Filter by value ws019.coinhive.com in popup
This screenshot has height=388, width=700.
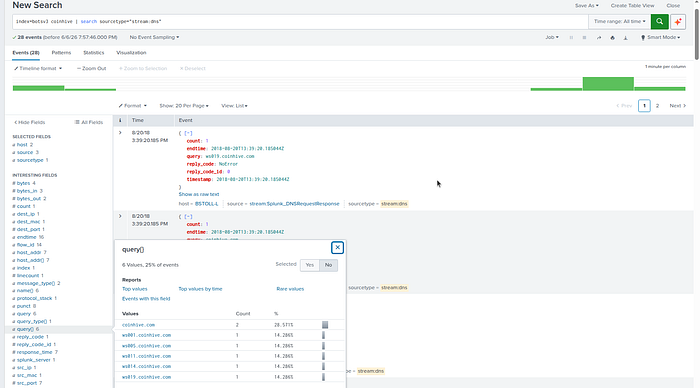click(x=146, y=377)
